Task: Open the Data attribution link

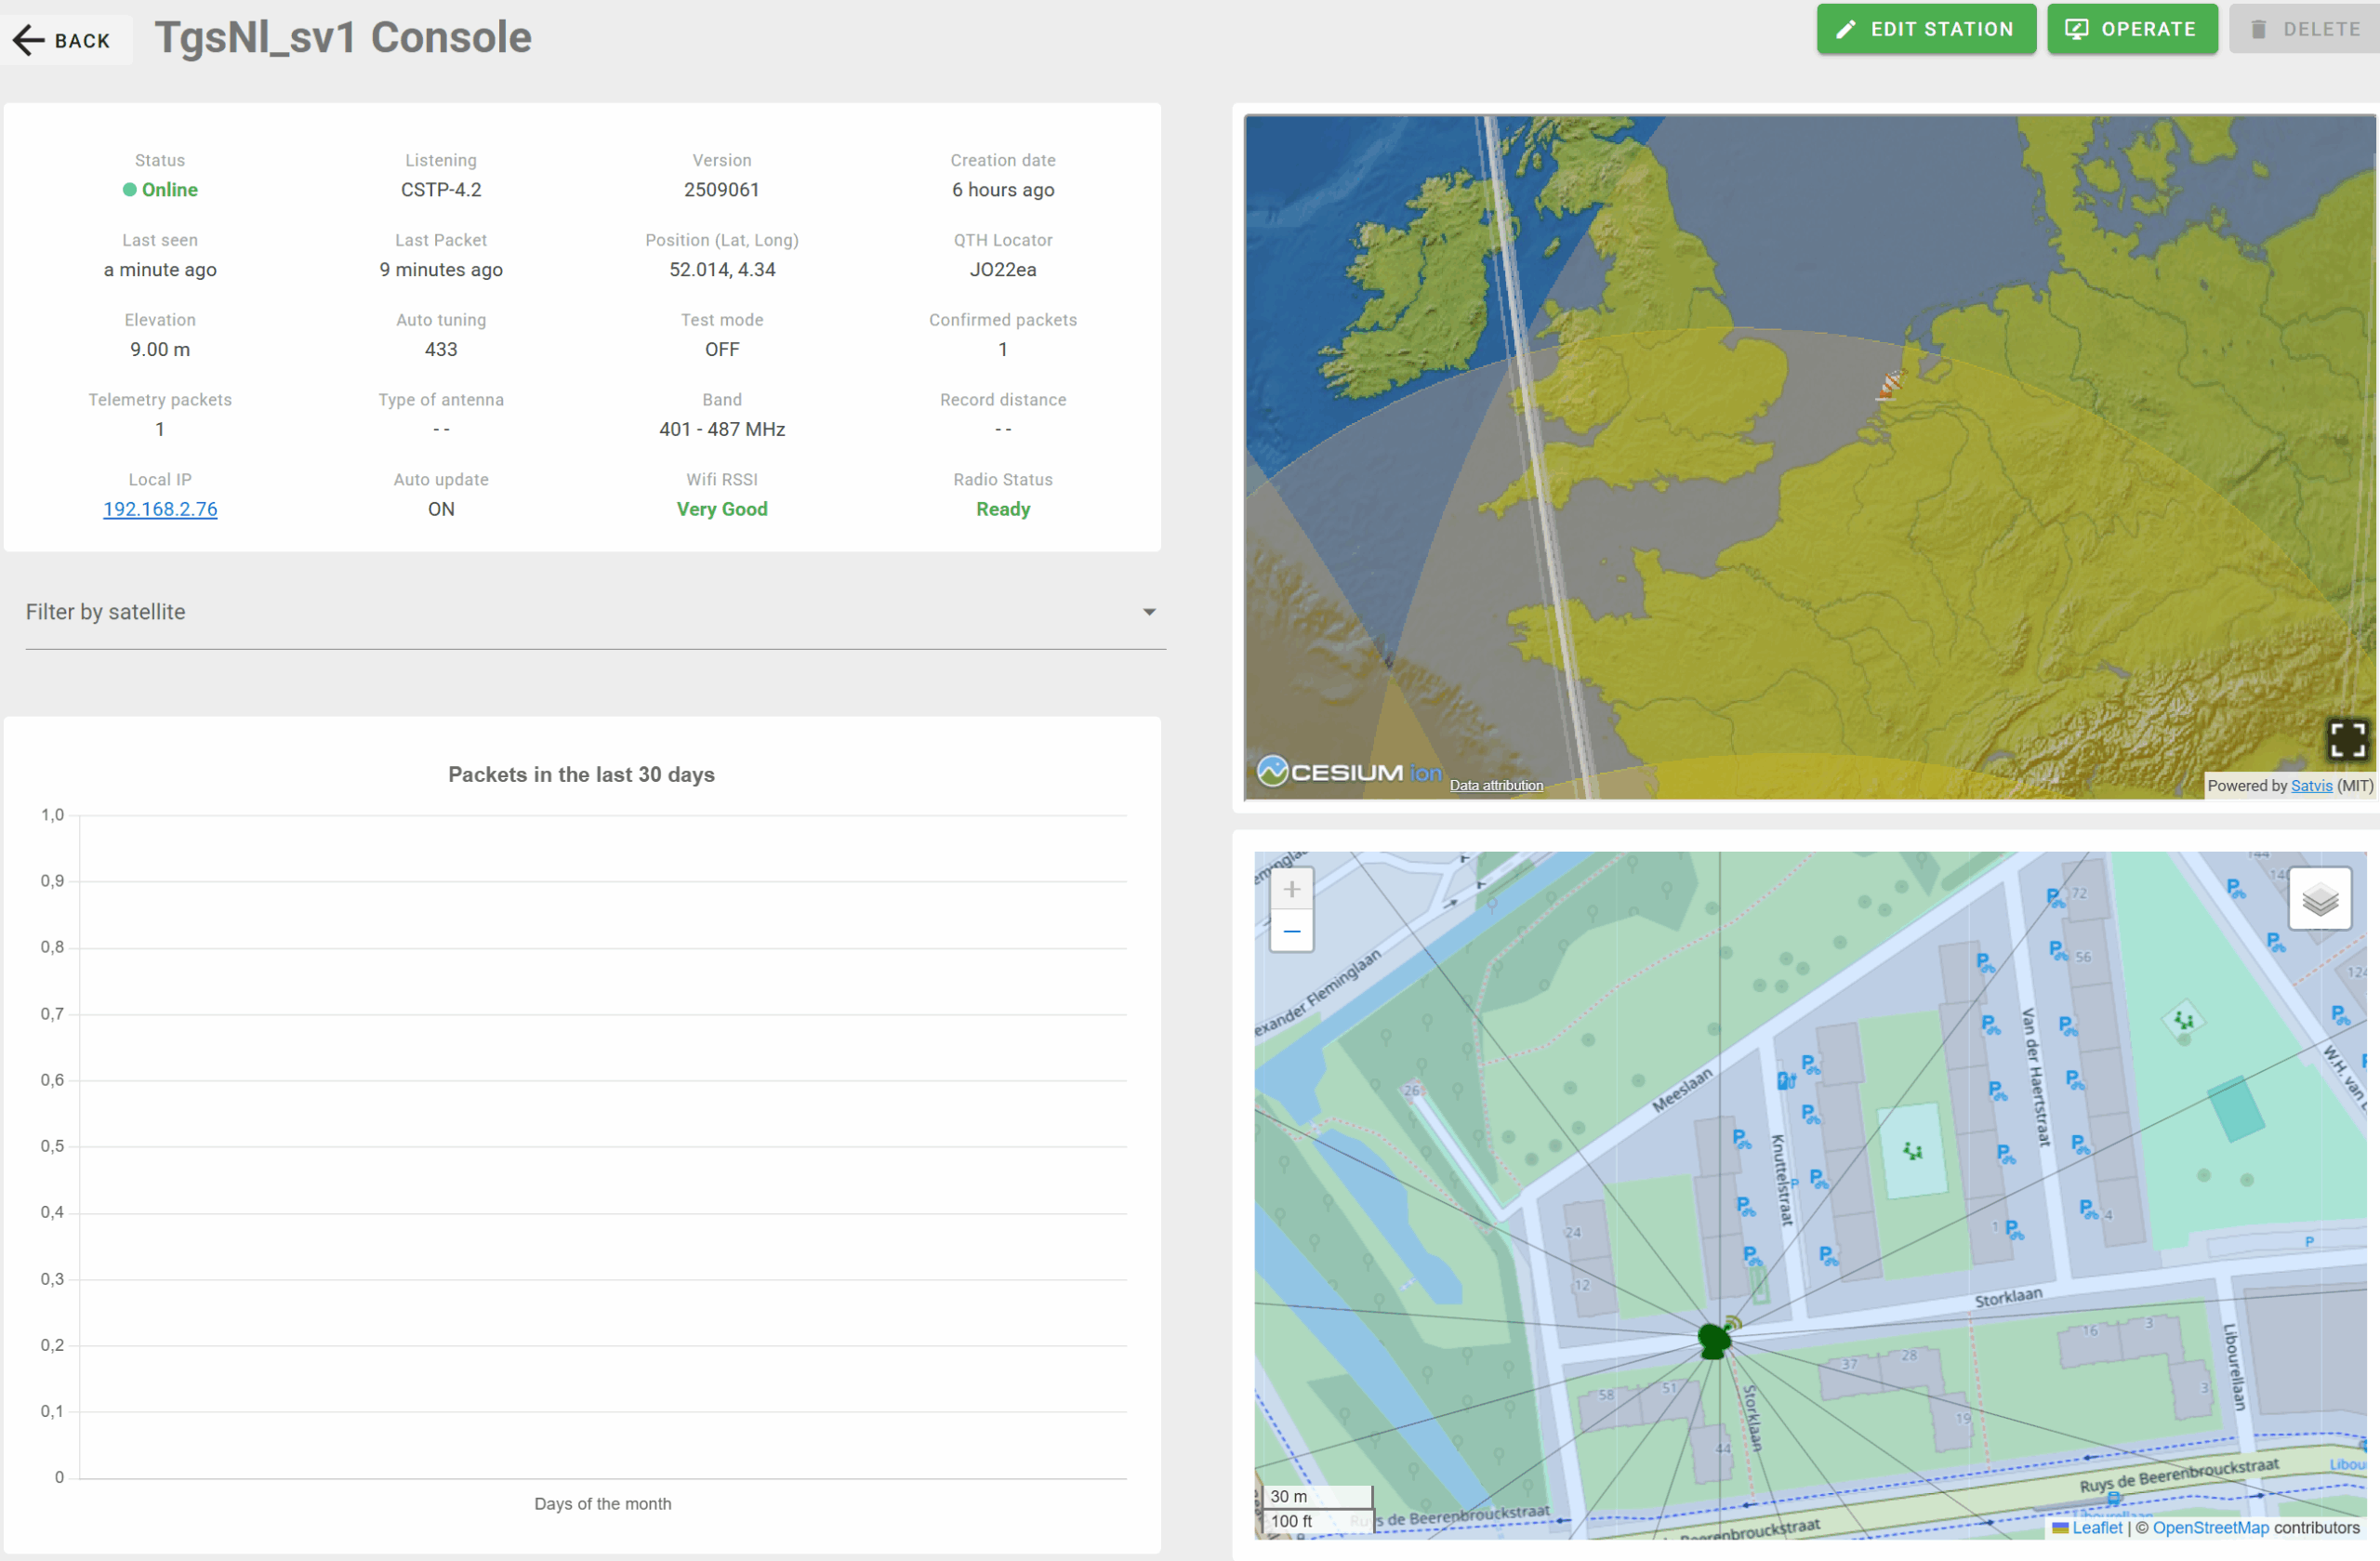Action: (1496, 786)
